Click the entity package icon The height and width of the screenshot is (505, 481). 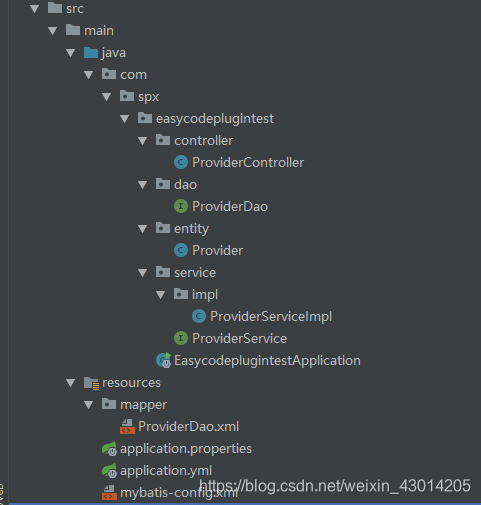point(163,228)
